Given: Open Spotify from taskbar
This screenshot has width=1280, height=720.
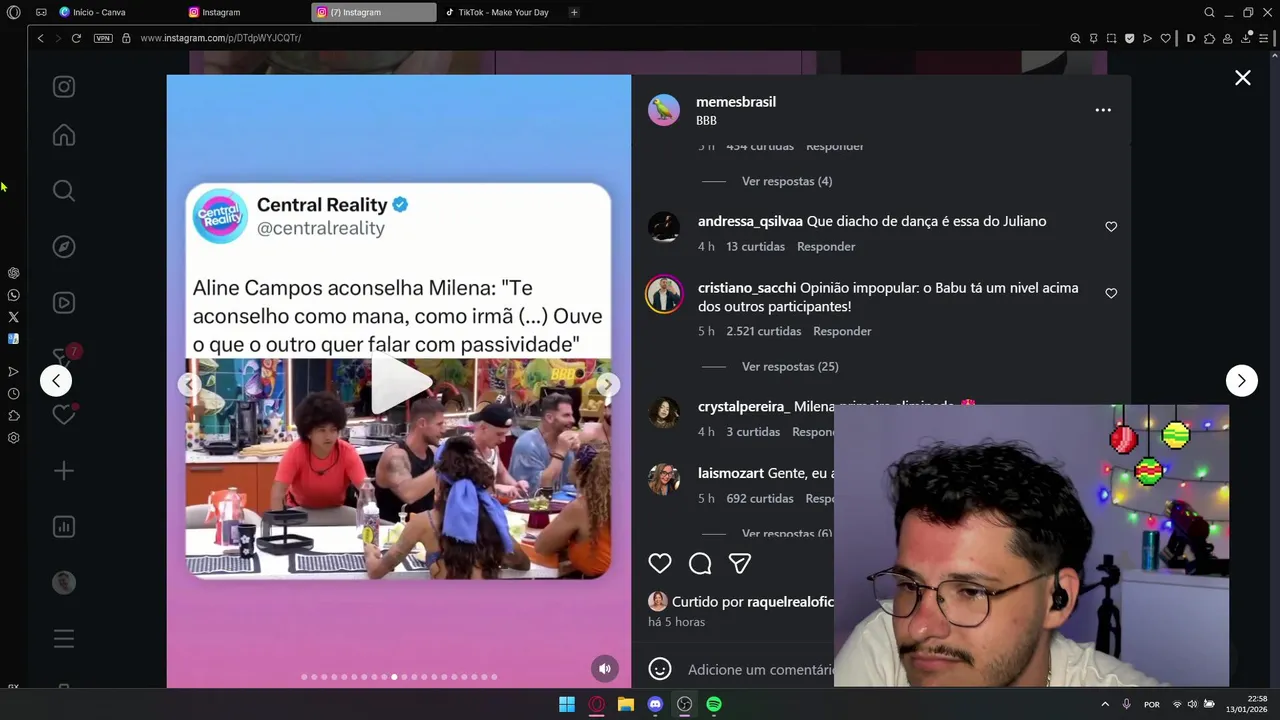Looking at the screenshot, I should 714,704.
